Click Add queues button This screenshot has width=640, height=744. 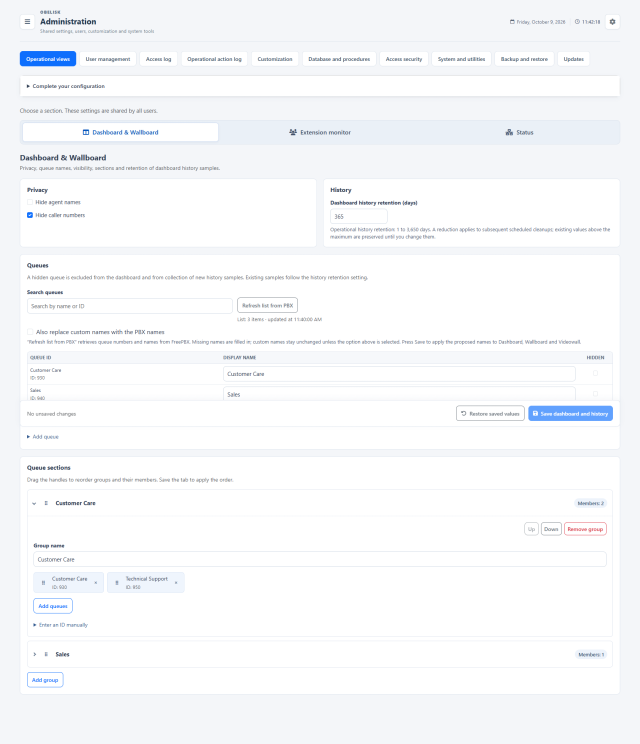(x=53, y=606)
